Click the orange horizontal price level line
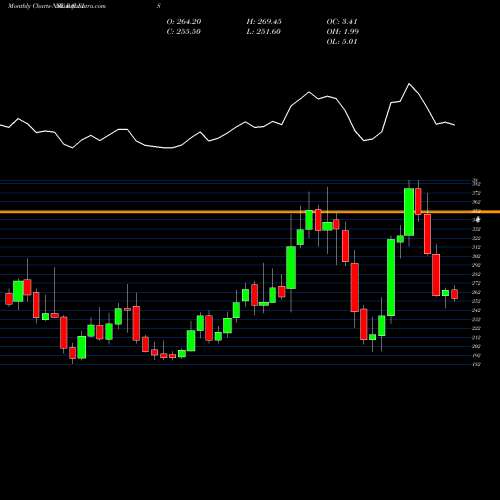The image size is (500, 500). [250, 212]
